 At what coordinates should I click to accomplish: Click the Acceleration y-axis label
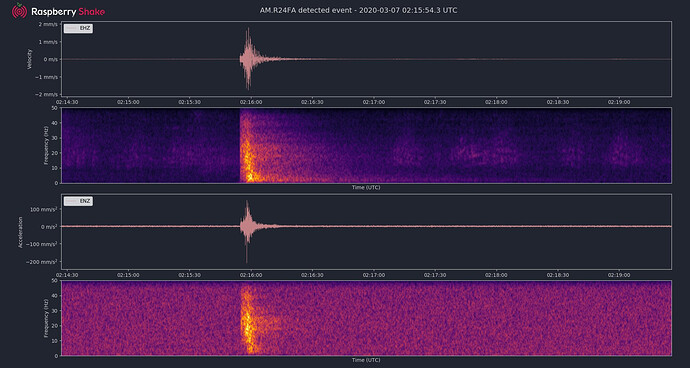click(x=21, y=232)
